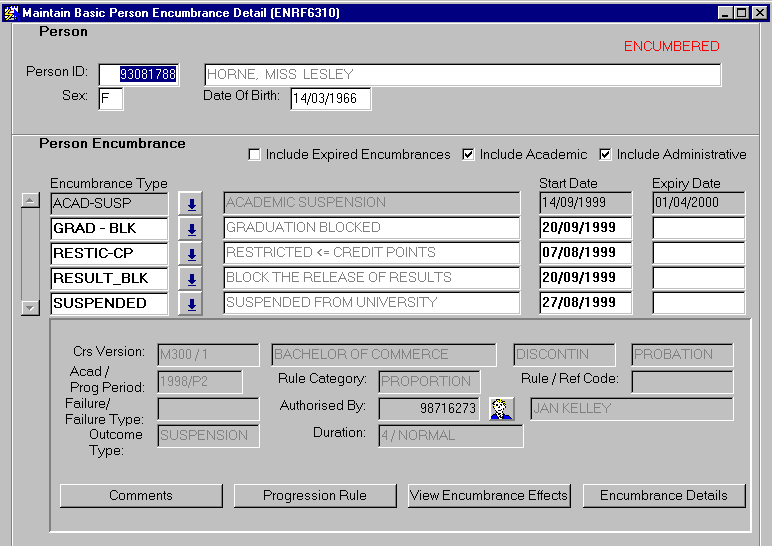This screenshot has height=546, width=772.
Task: Open lookup arrow for SUSPENDED row
Action: tap(190, 303)
